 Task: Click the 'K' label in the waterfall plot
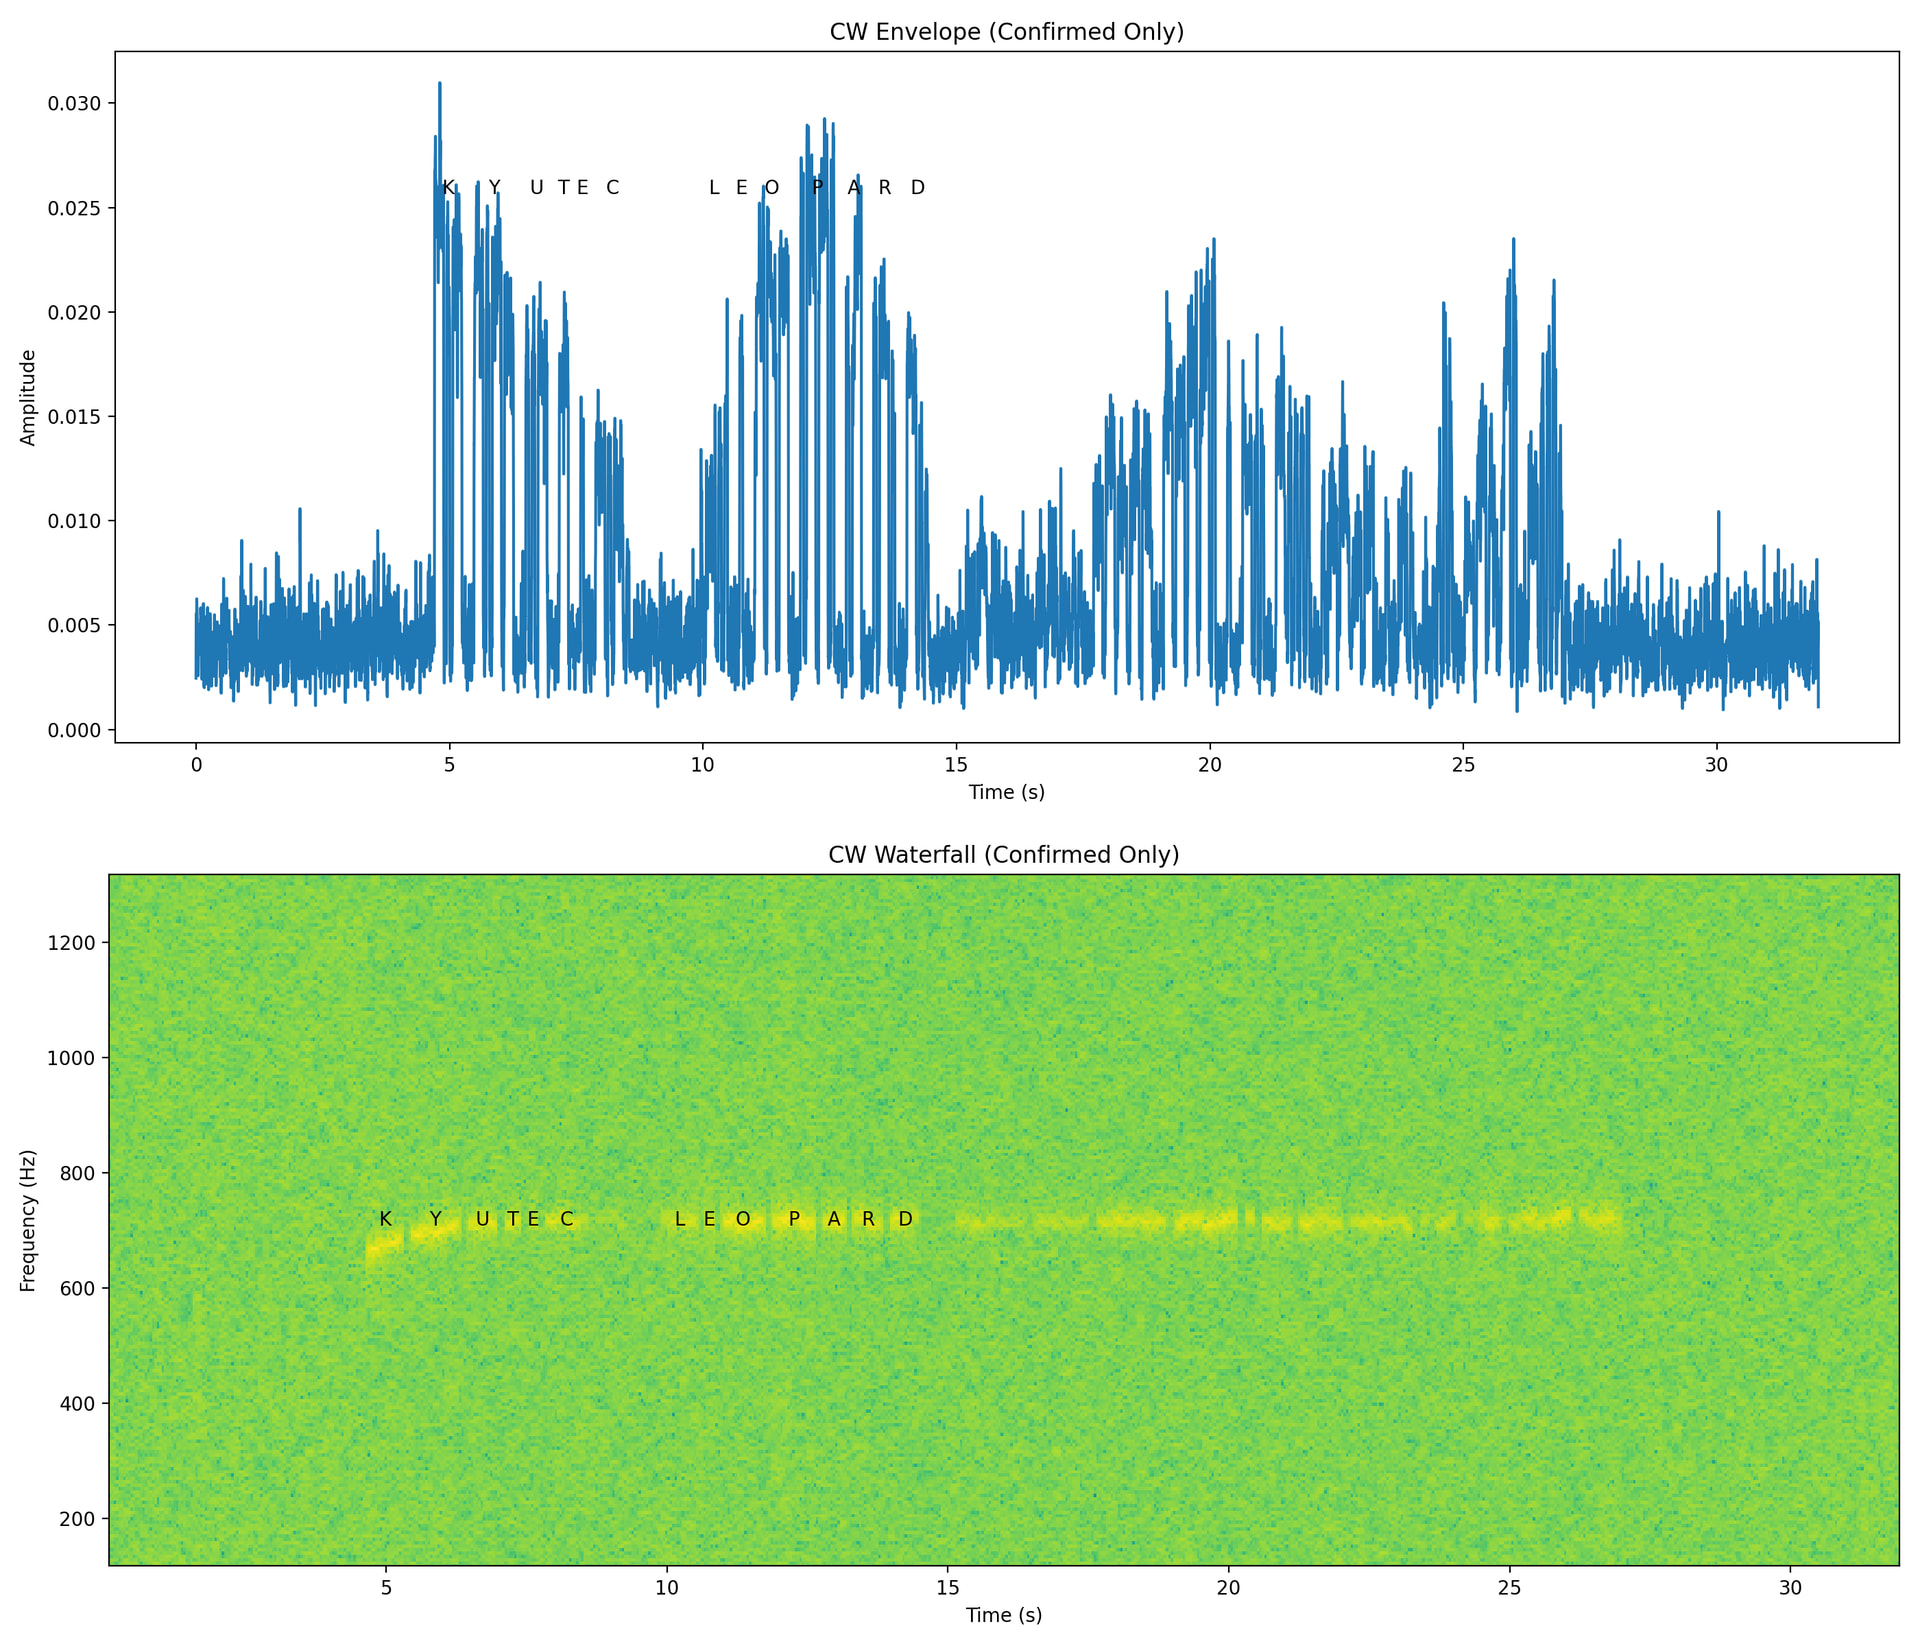385,1219
